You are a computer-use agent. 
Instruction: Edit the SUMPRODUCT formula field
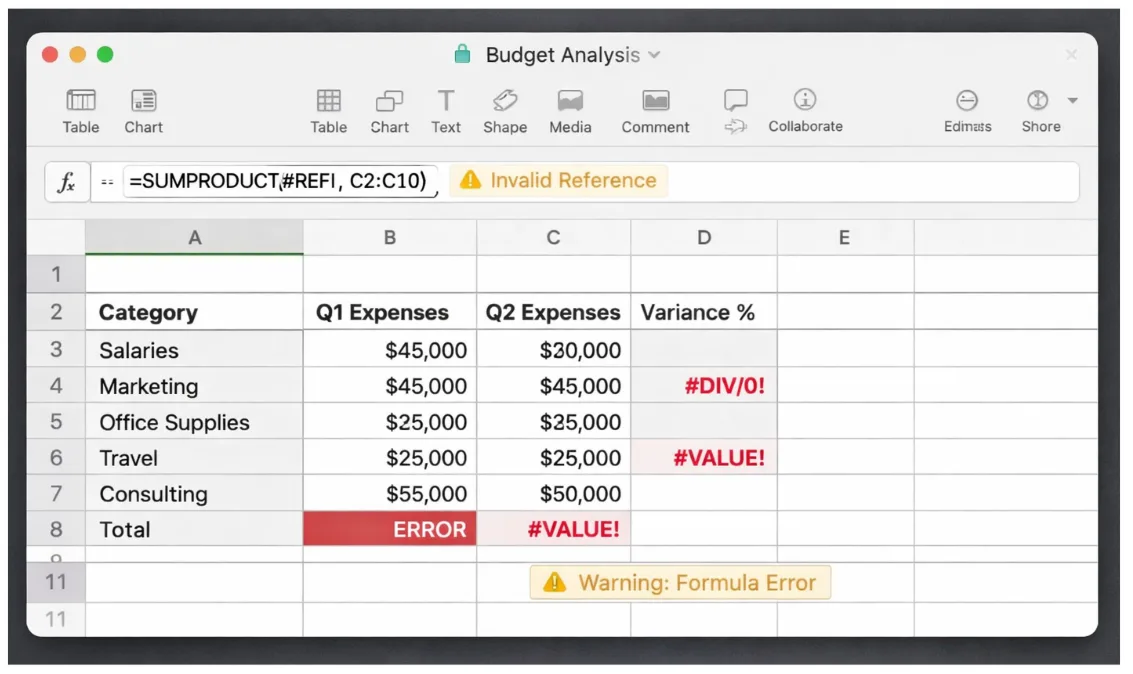tap(280, 181)
